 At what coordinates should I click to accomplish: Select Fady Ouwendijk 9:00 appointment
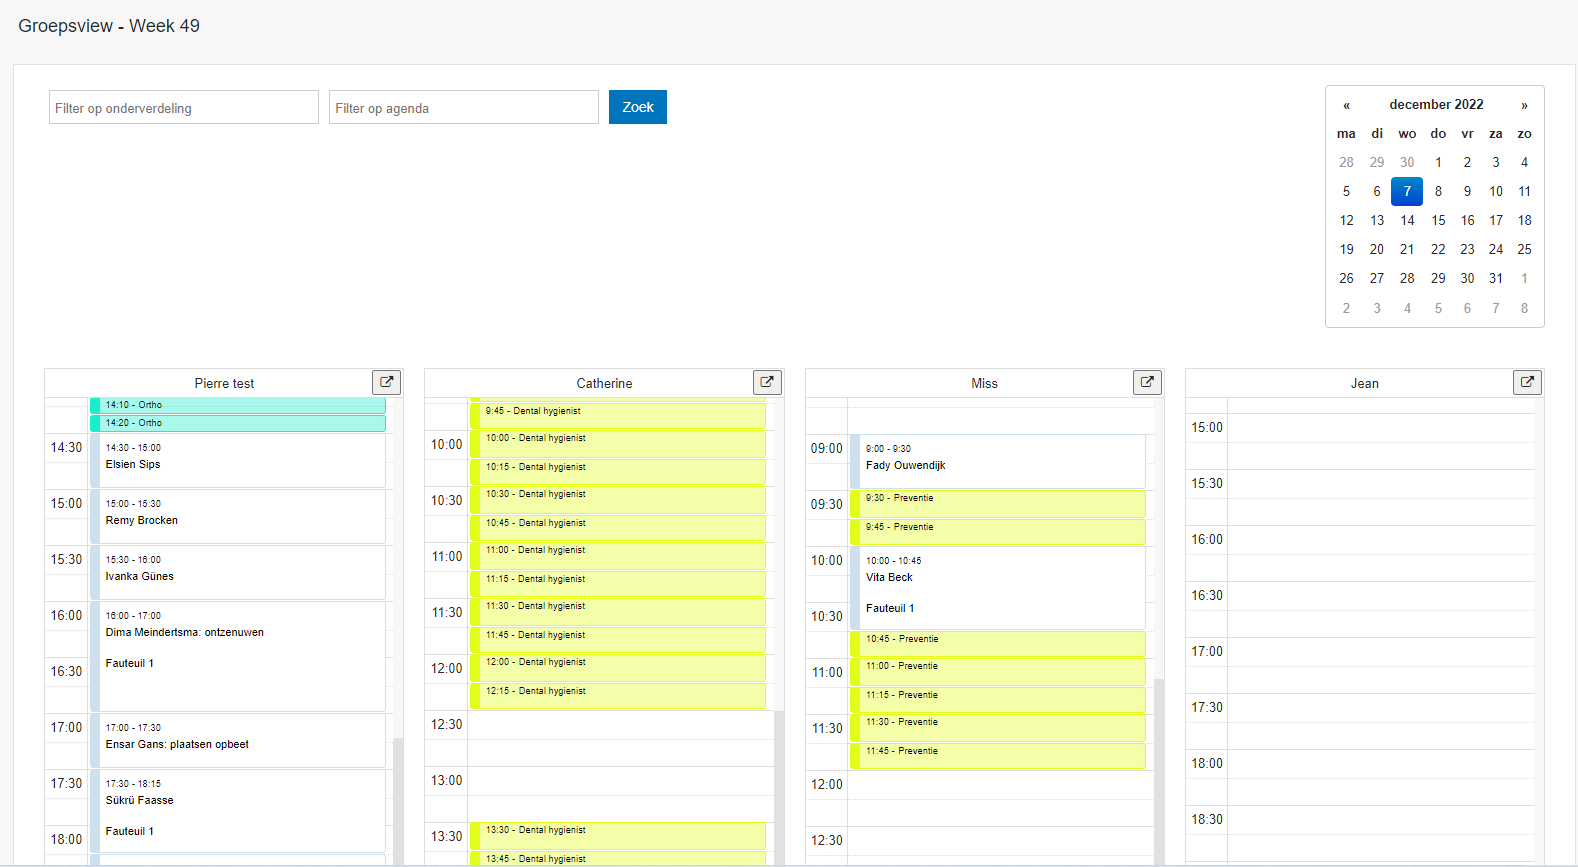point(1000,462)
